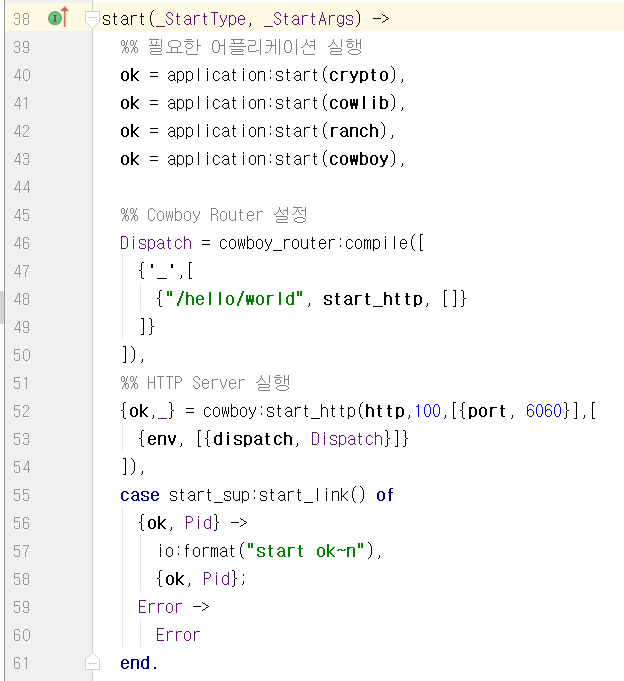Viewport: 624px width, 681px height.
Task: Click cowboy:start_http call on line 52
Action: [279, 411]
